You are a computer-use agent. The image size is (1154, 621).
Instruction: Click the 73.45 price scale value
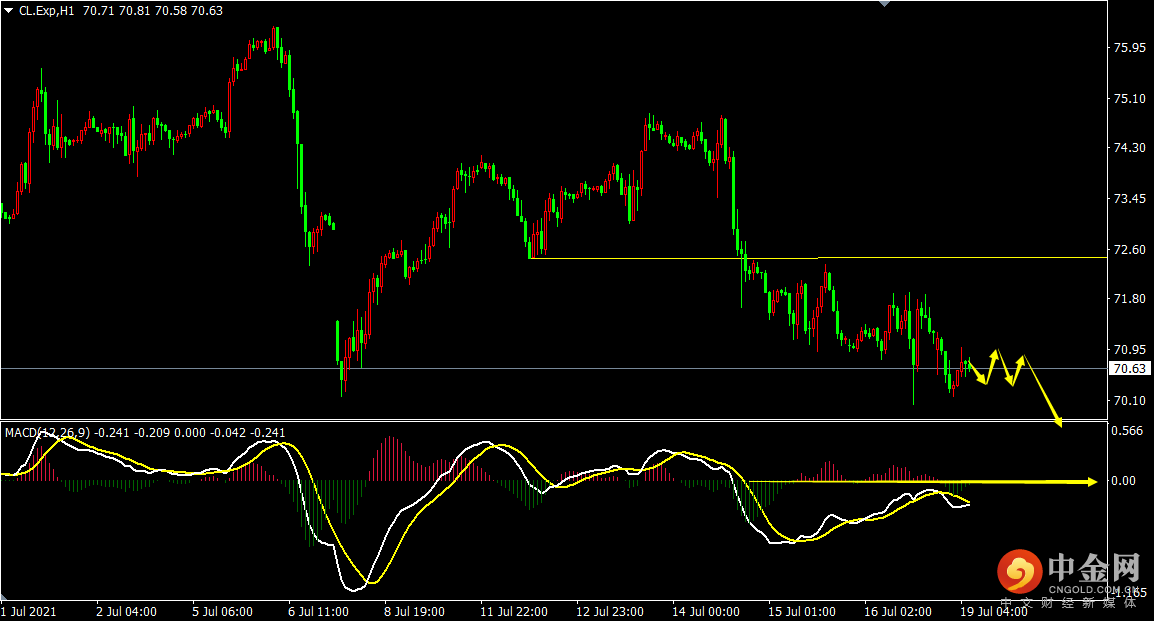1130,199
